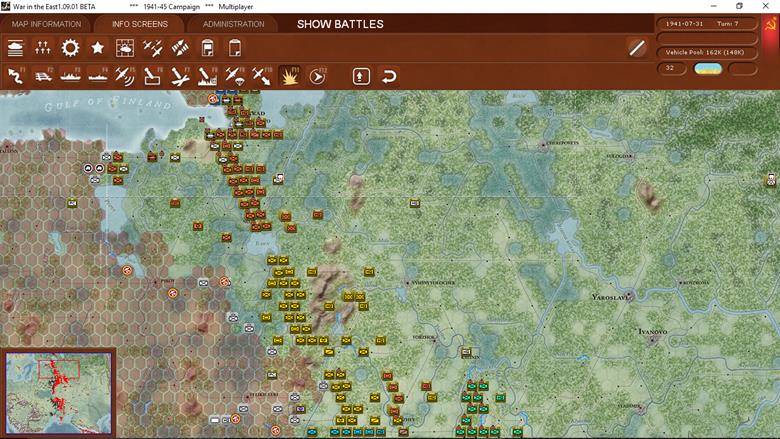Click the '32' value box
Image resolution: width=780 pixels, height=439 pixels.
pos(672,69)
